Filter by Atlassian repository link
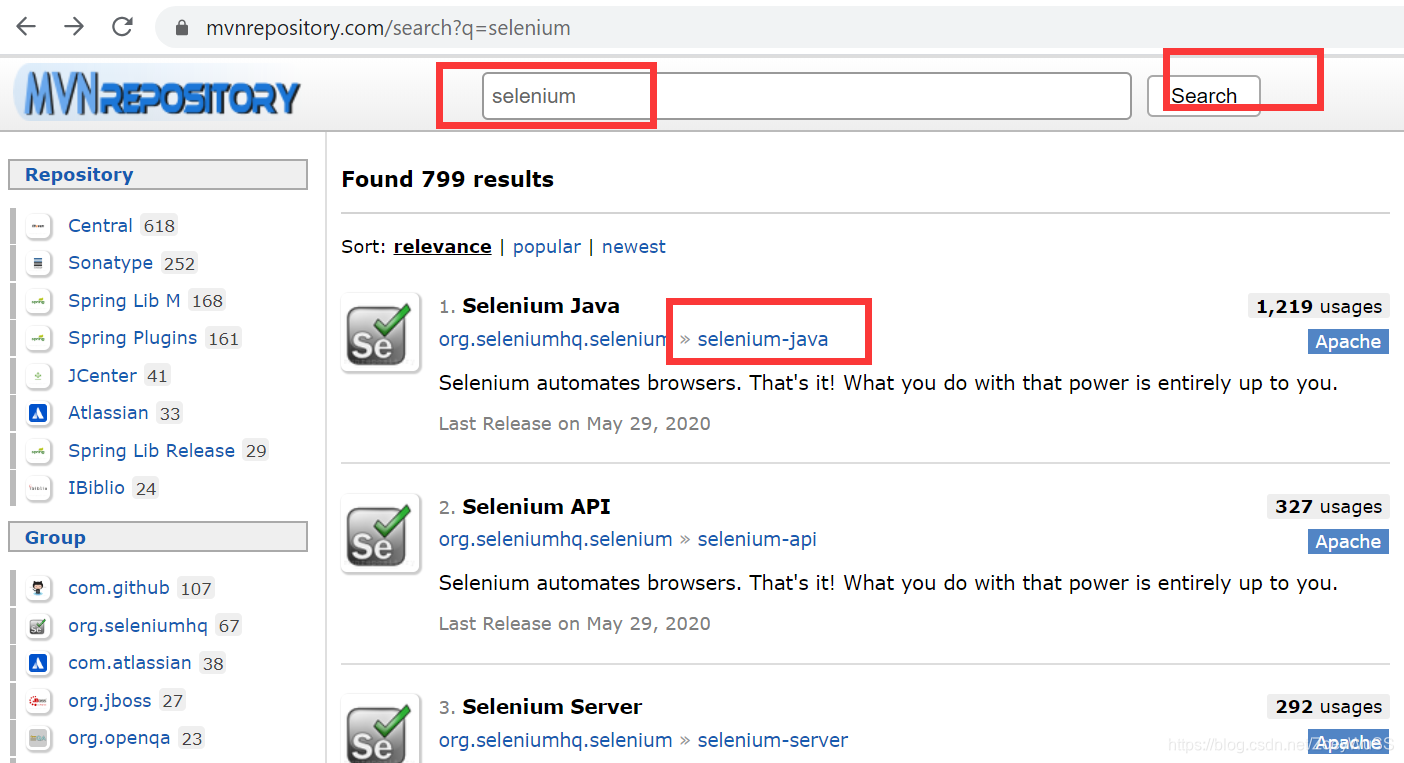The width and height of the screenshot is (1404, 763). click(x=108, y=413)
